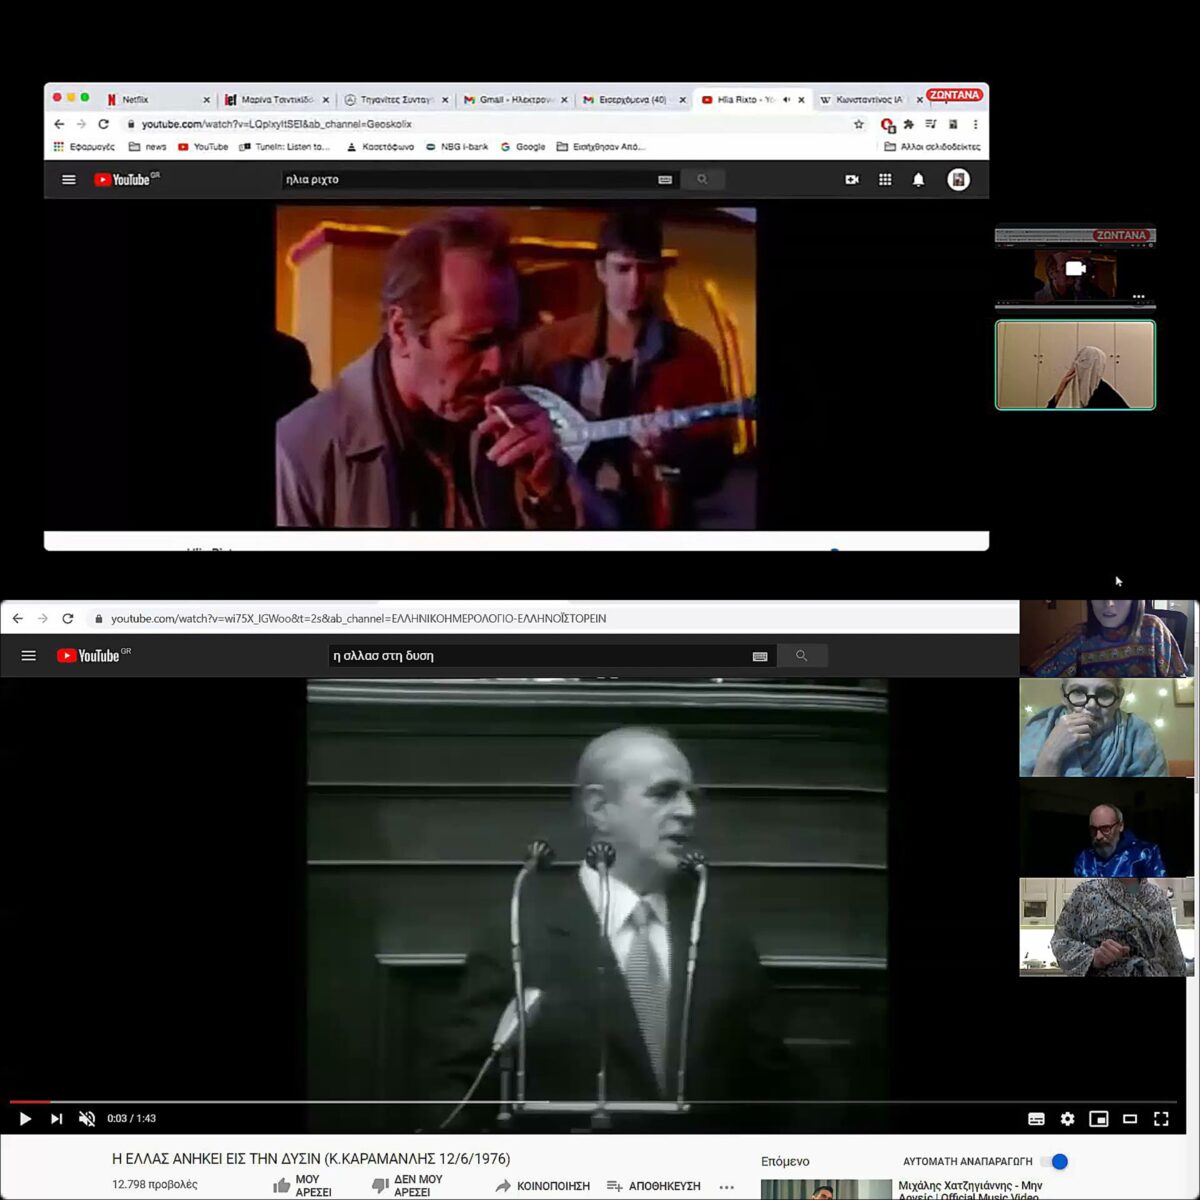
Task: Enter fullscreen on the Karamanlis video
Action: pos(1160,1119)
